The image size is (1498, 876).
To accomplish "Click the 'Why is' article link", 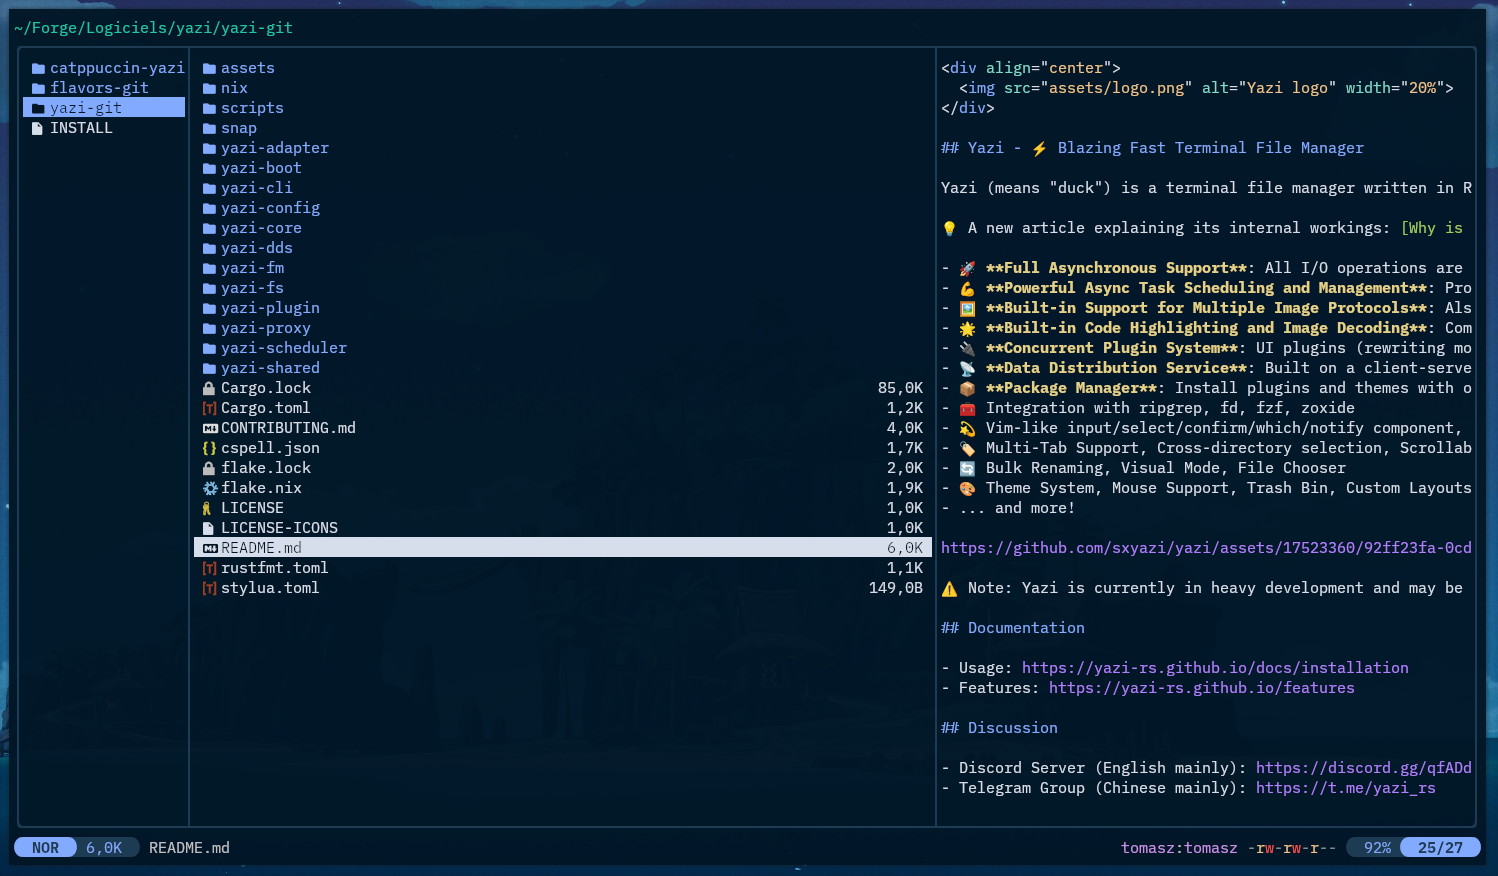I will 1432,228.
